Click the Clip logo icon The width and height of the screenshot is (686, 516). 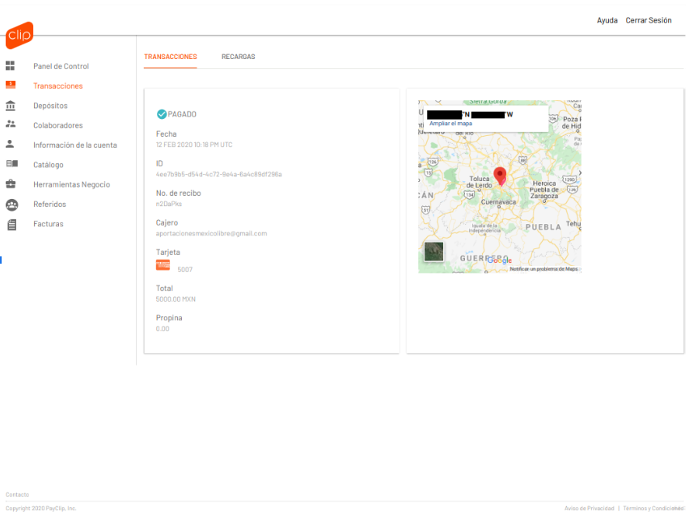click(19, 35)
